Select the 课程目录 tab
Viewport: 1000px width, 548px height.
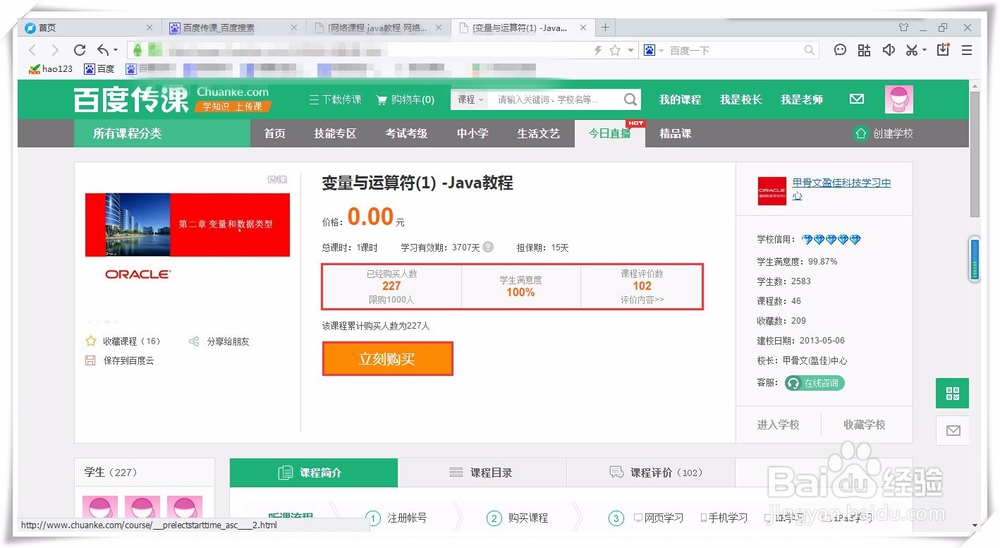tap(482, 473)
